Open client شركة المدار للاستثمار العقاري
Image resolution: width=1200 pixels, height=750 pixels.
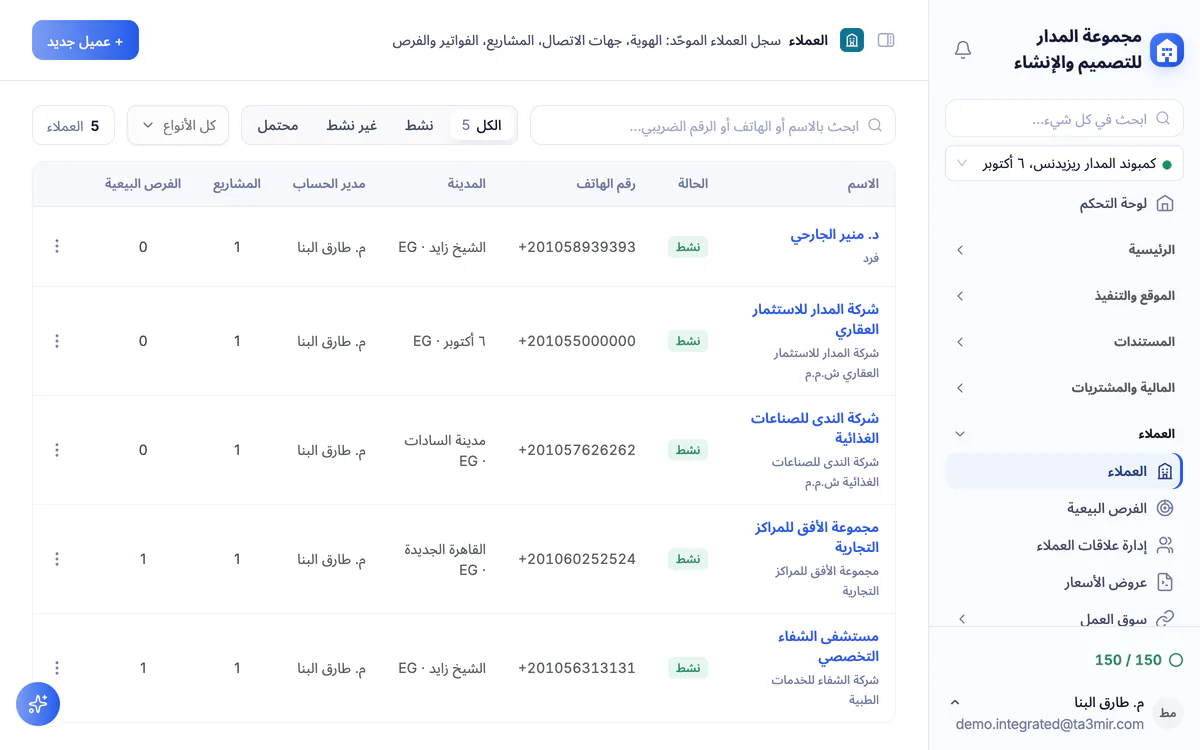point(816,319)
